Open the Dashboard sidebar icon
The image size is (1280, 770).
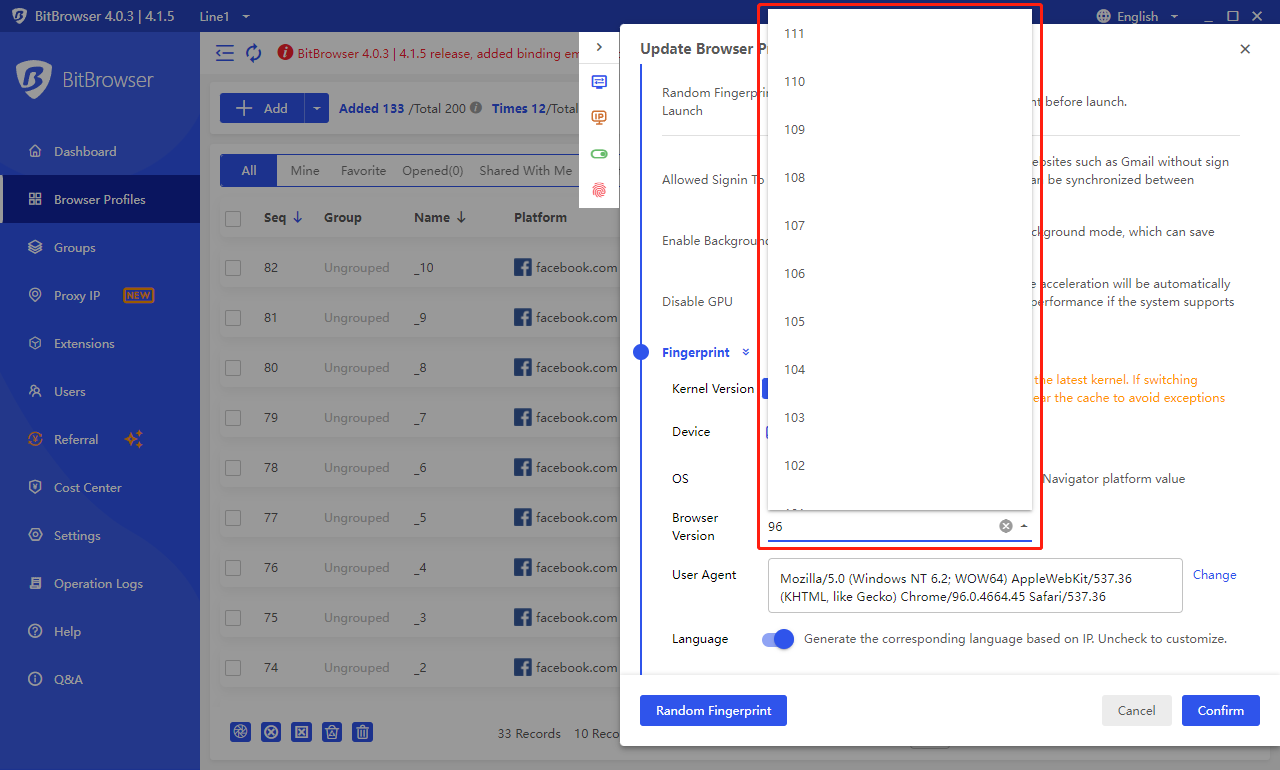click(35, 152)
